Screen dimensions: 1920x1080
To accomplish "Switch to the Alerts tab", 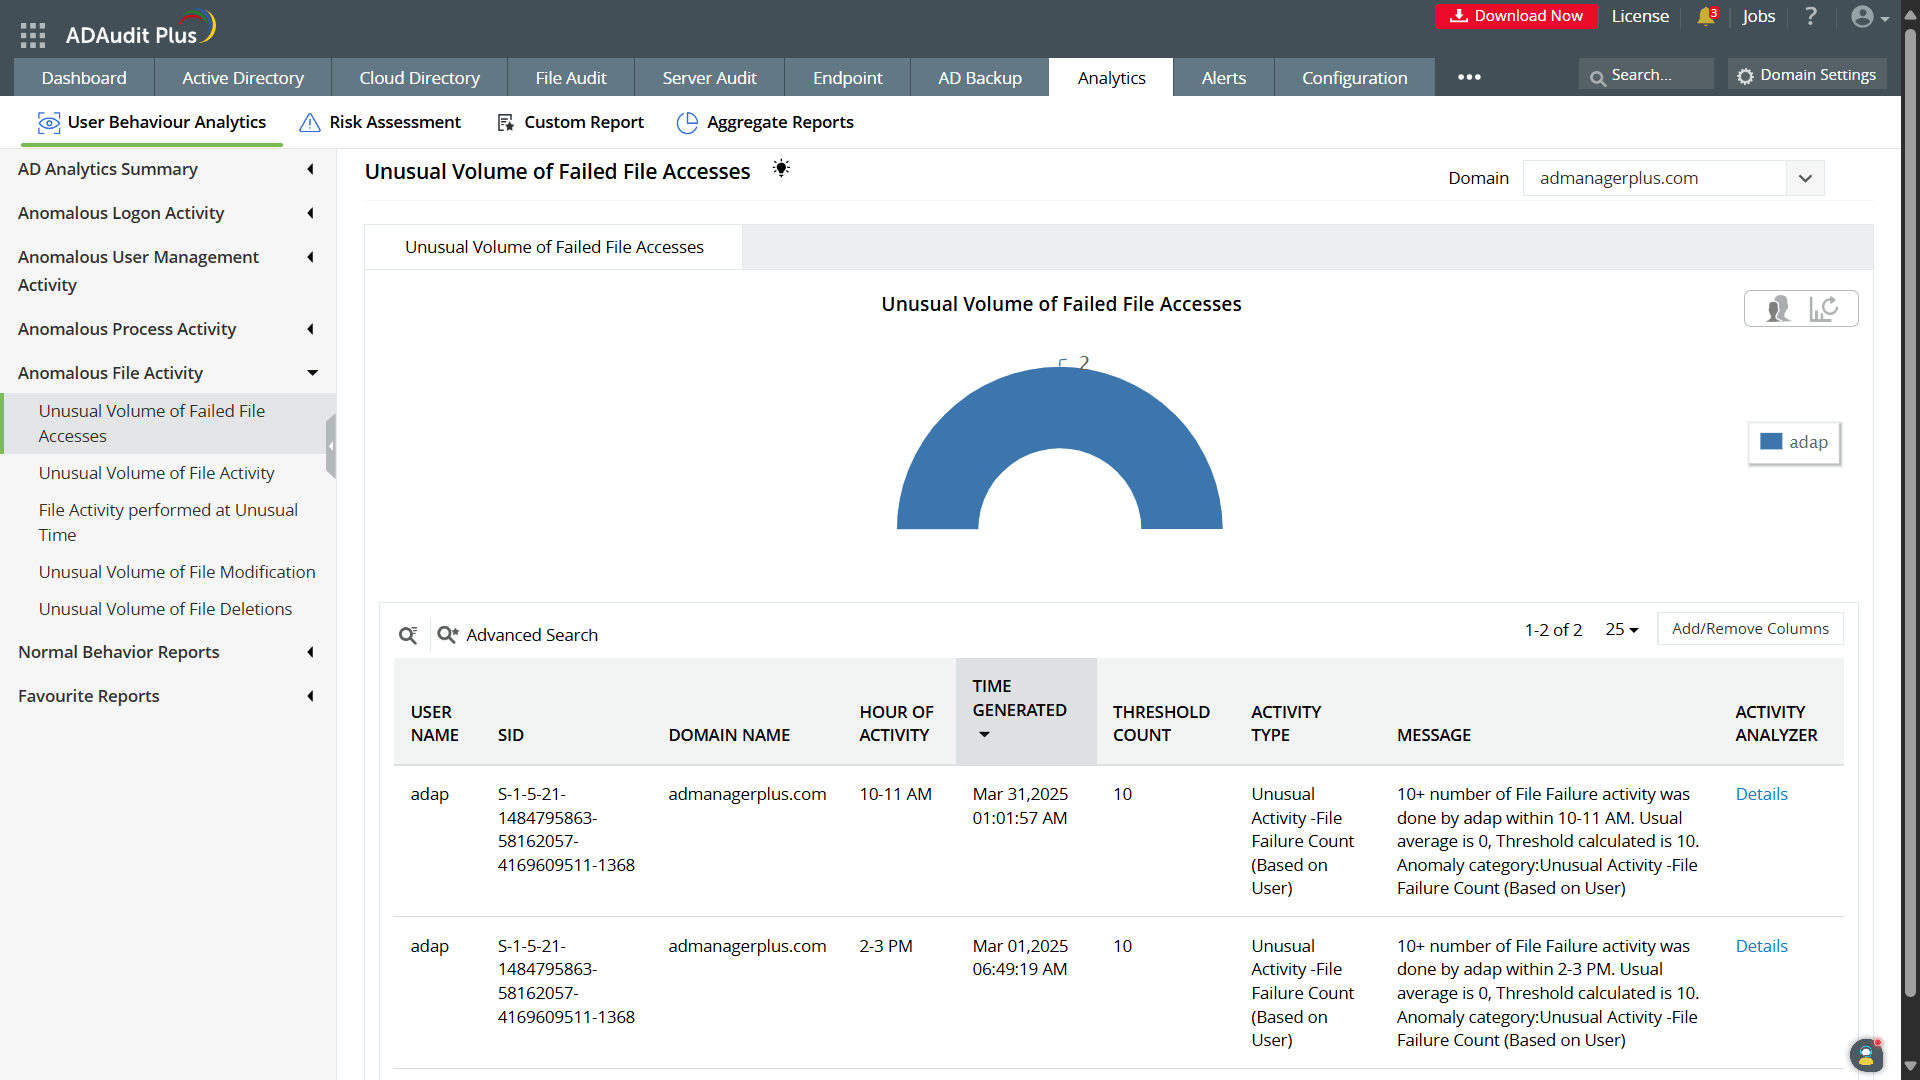I will 1223,77.
